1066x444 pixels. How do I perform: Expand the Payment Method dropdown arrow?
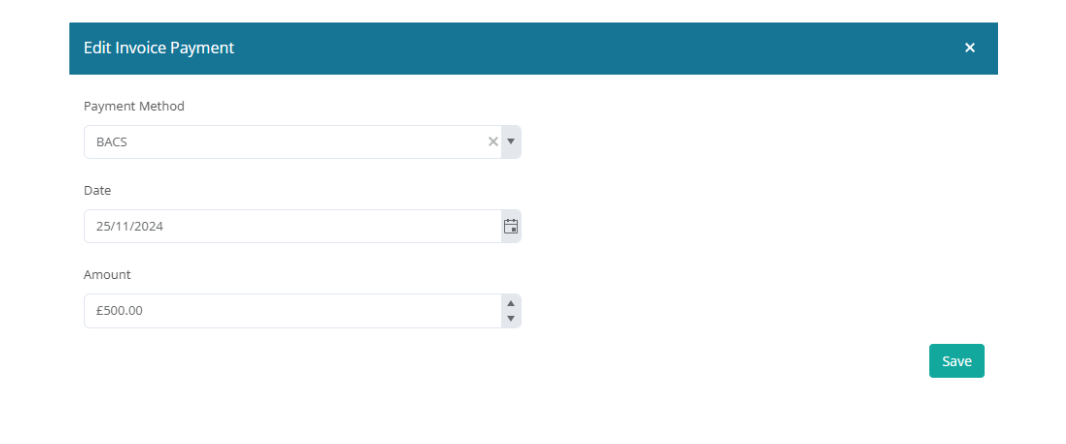(x=511, y=141)
